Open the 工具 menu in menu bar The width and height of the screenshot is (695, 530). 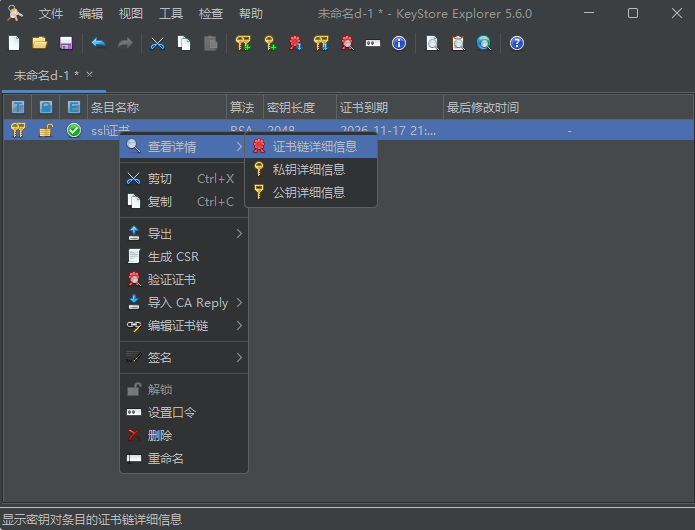pos(171,14)
